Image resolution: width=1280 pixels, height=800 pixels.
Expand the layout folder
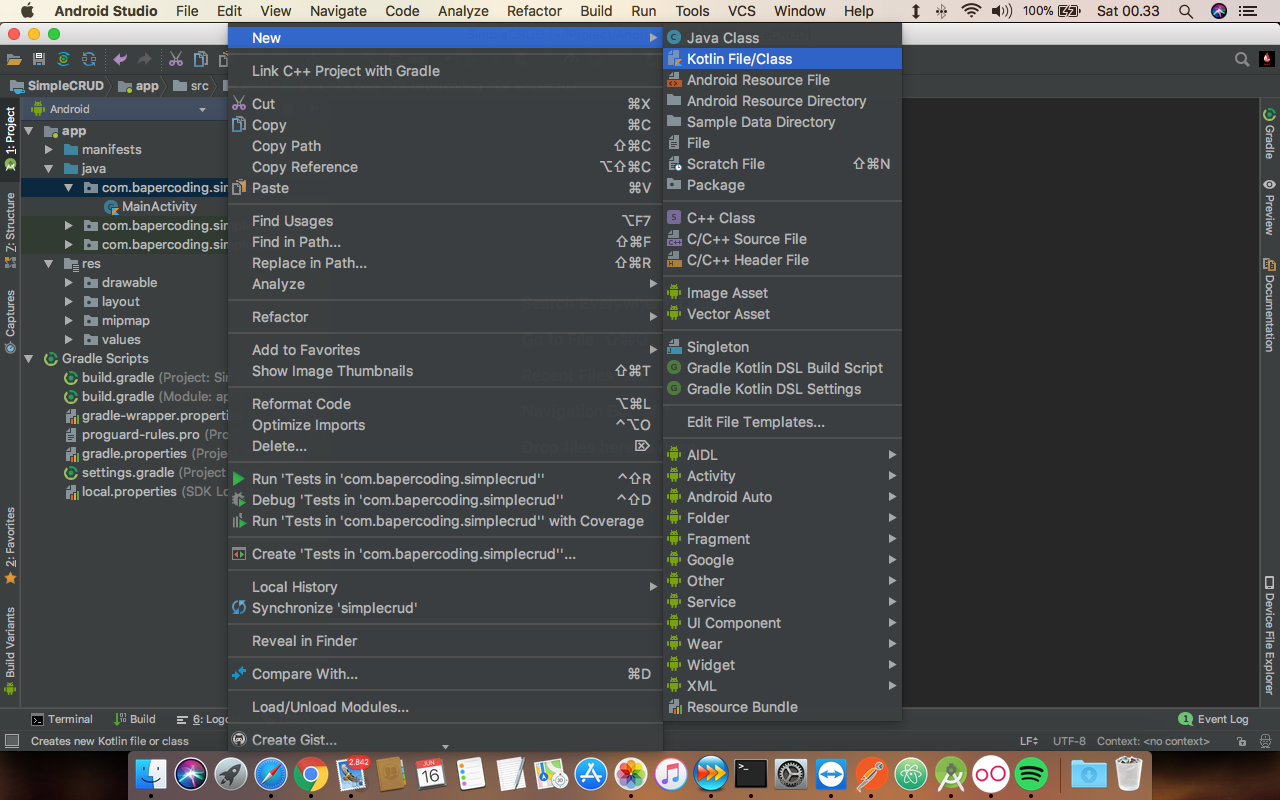click(x=68, y=302)
